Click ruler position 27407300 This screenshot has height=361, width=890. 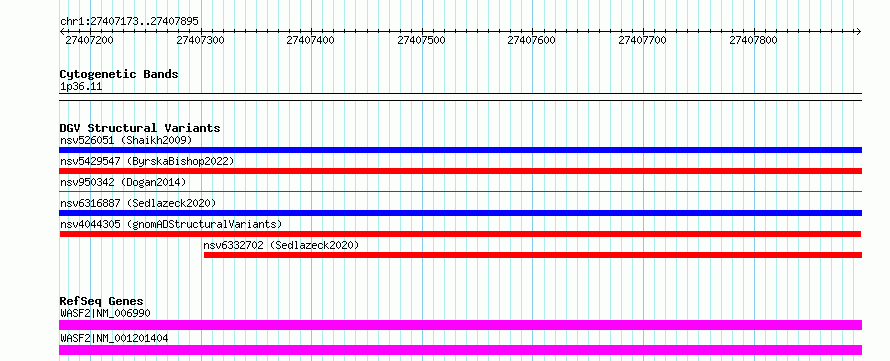point(200,40)
